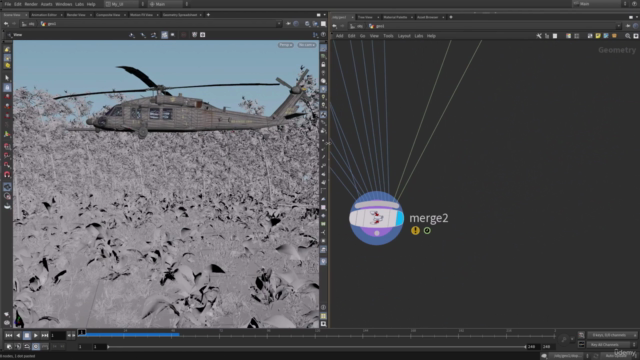The height and width of the screenshot is (360, 640).
Task: Open the Render menu in the main menu bar
Action: tap(31, 4)
